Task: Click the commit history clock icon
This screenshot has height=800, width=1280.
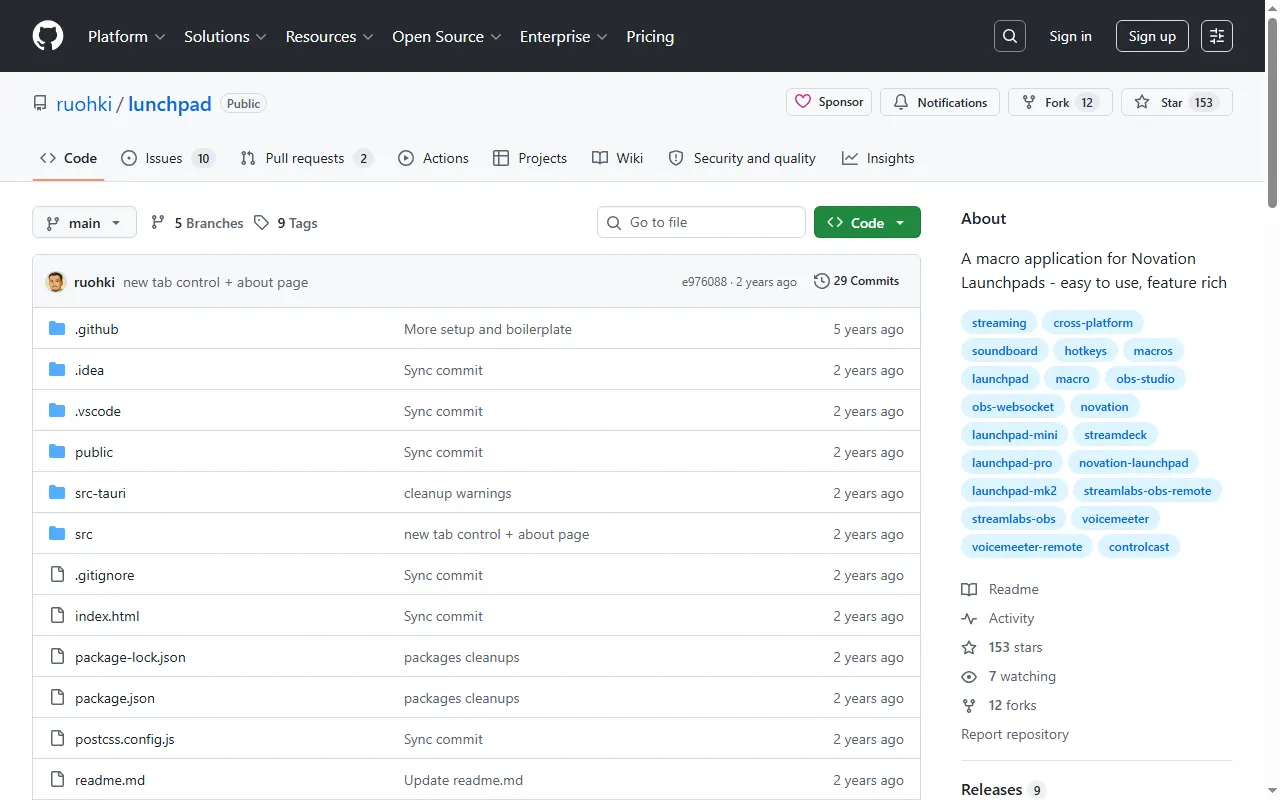Action: (822, 281)
